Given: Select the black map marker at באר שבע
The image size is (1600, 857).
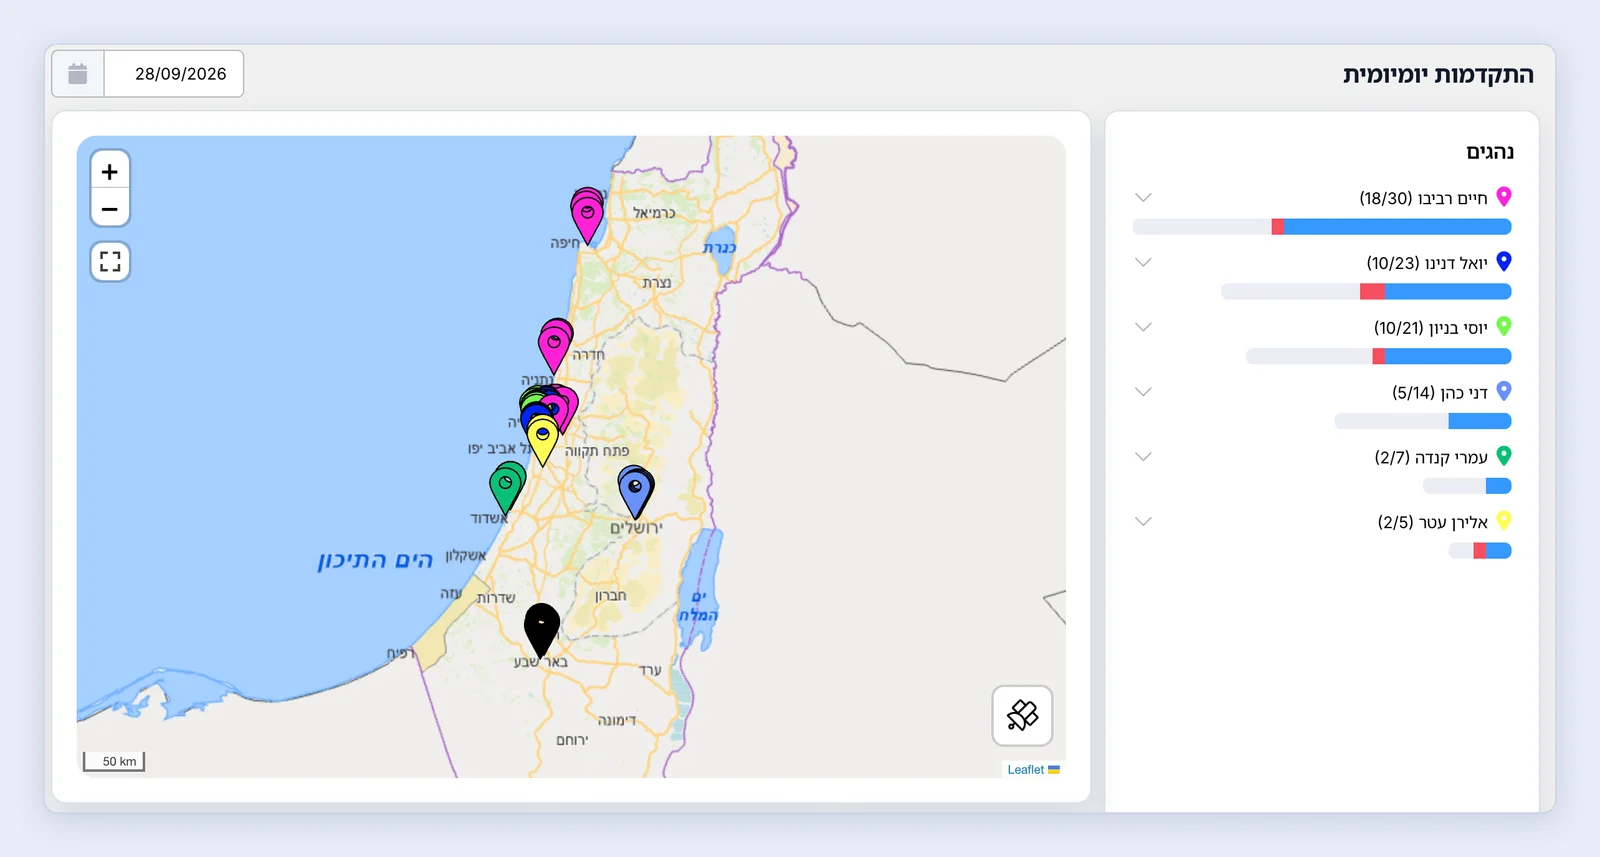Looking at the screenshot, I should coord(542,631).
